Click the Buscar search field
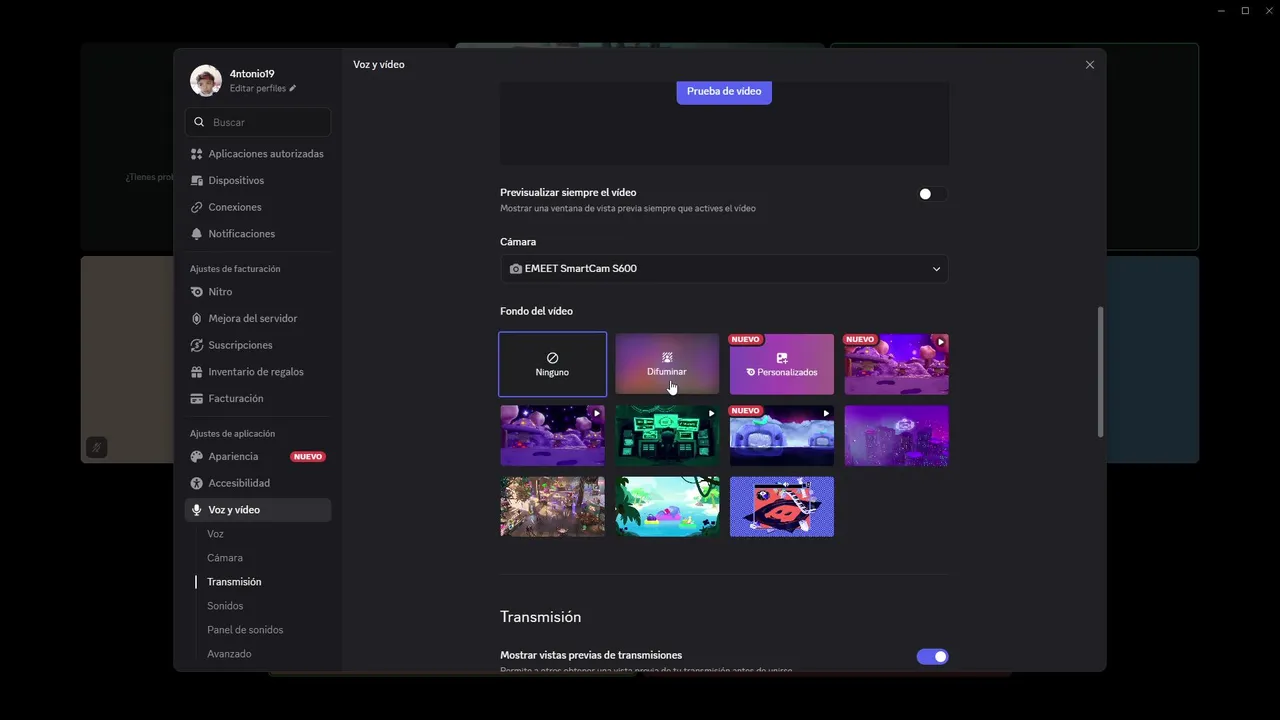The width and height of the screenshot is (1280, 720). (x=258, y=122)
